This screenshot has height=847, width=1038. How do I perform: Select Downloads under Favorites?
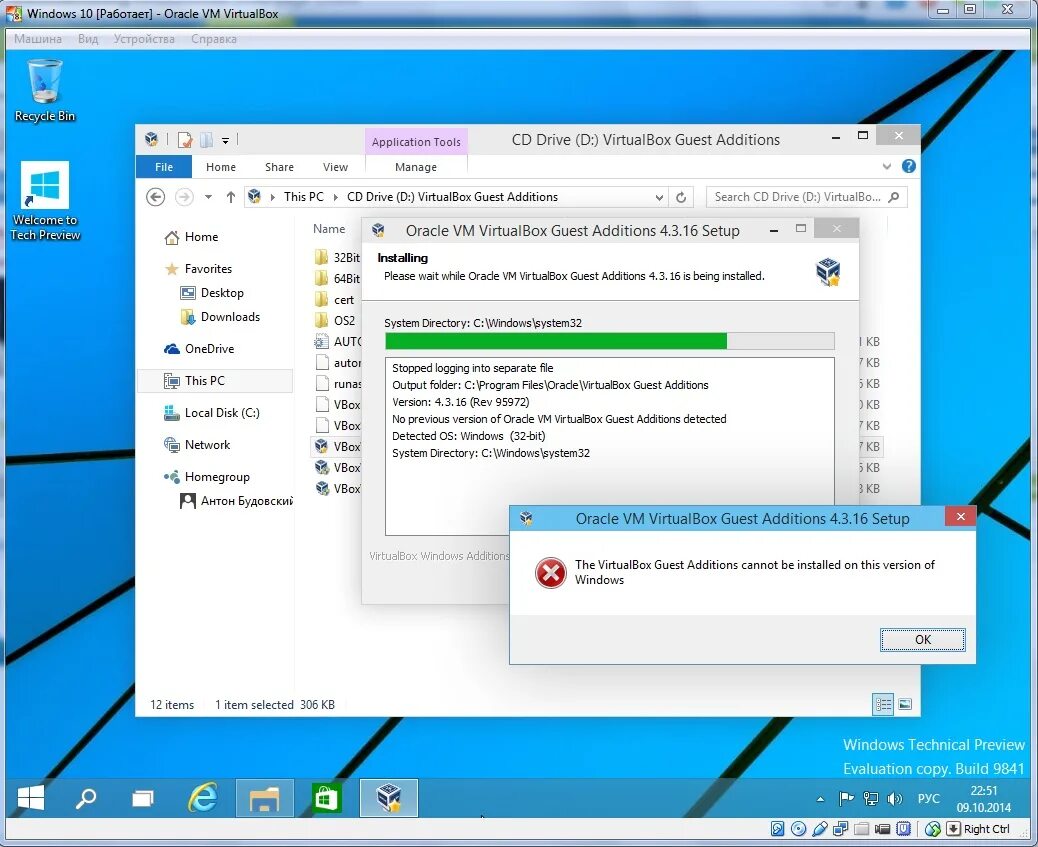click(220, 317)
